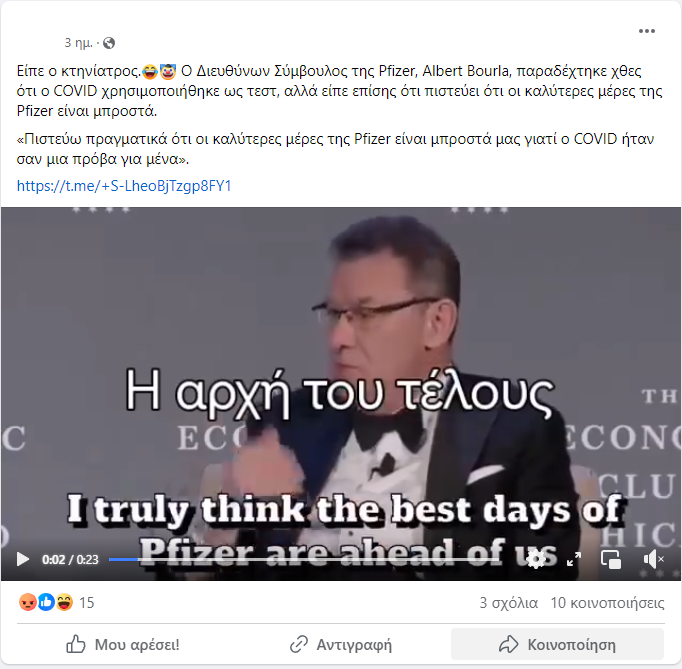Click the 3 ημ. post timestamp

tap(79, 43)
